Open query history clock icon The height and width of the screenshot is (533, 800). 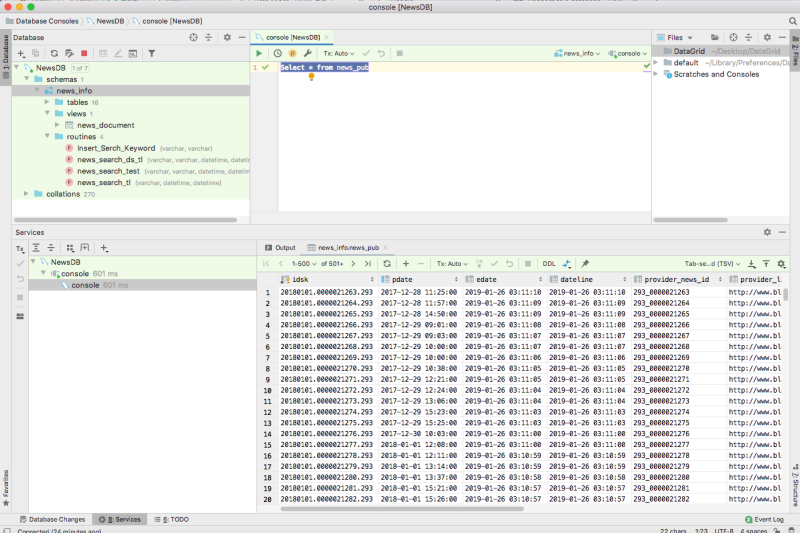click(278, 53)
